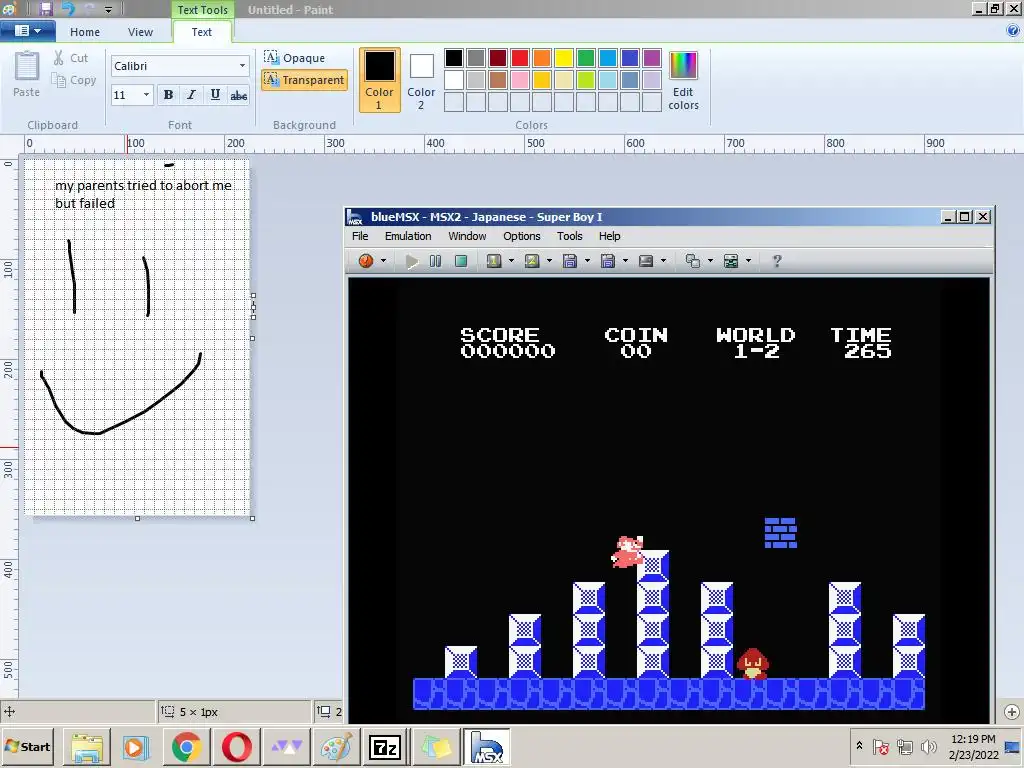Click the cartridge slot 1 icon in blueMSX

(494, 261)
